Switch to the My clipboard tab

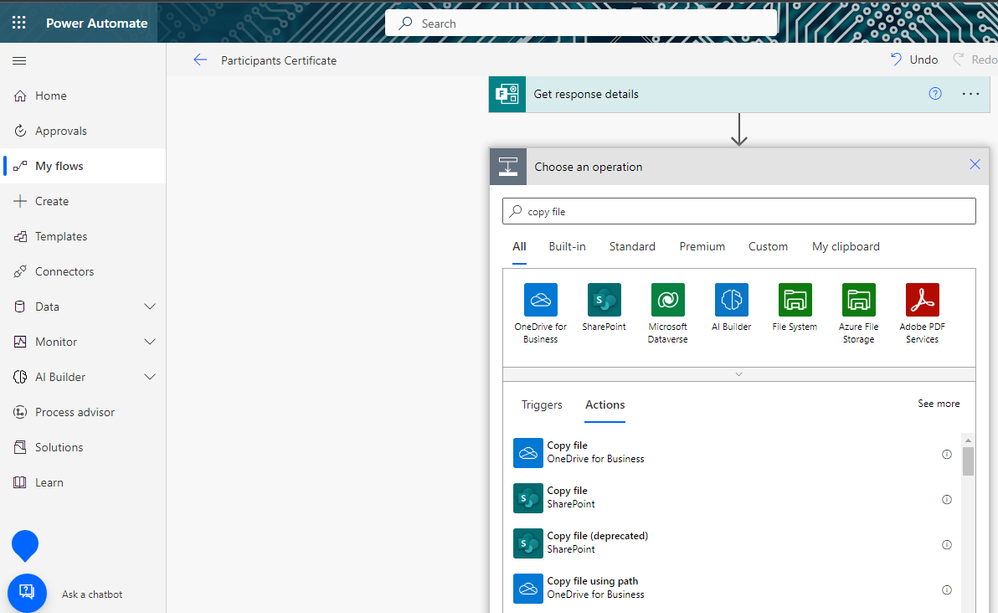pyautogui.click(x=846, y=246)
